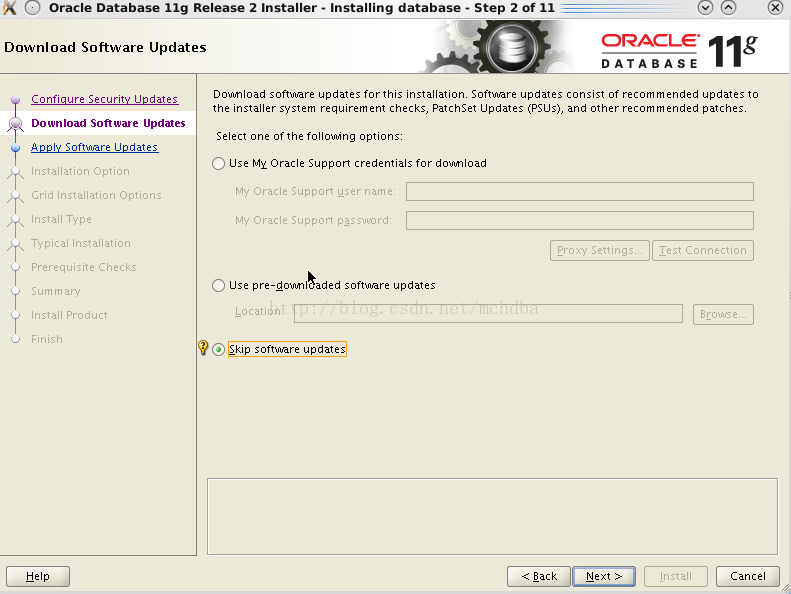Screen dimensions: 791x594
Task: Focus My Oracle Support user name field
Action: [x=580, y=191]
